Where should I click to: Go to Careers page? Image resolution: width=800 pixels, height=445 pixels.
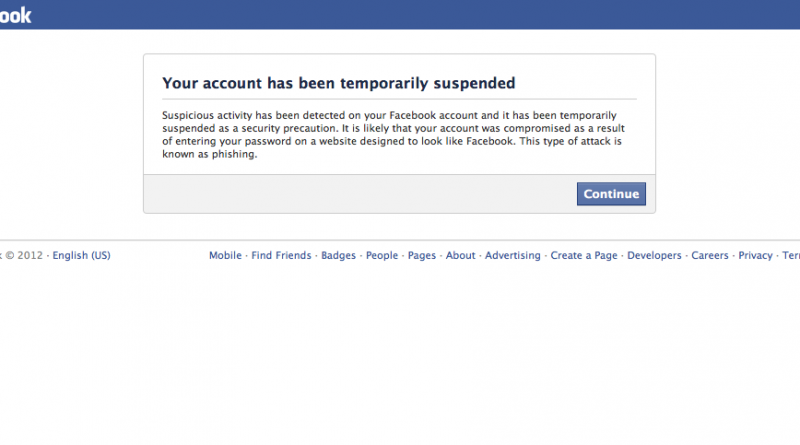[x=710, y=256]
